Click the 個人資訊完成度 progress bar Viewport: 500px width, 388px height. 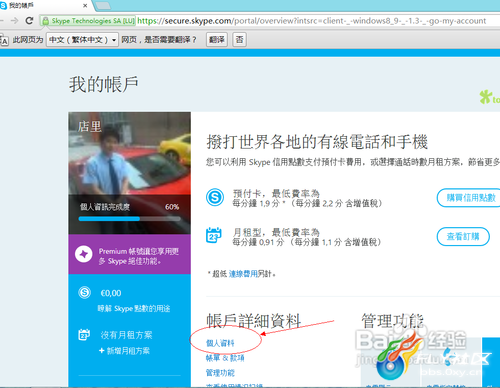coord(130,219)
